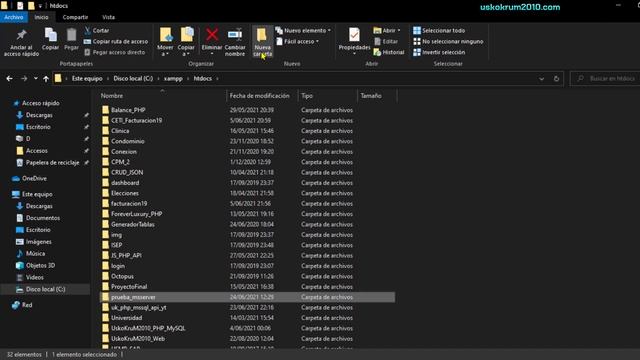Go back with the left arrow
Viewport: 640px width, 360px height.
[x=9, y=78]
